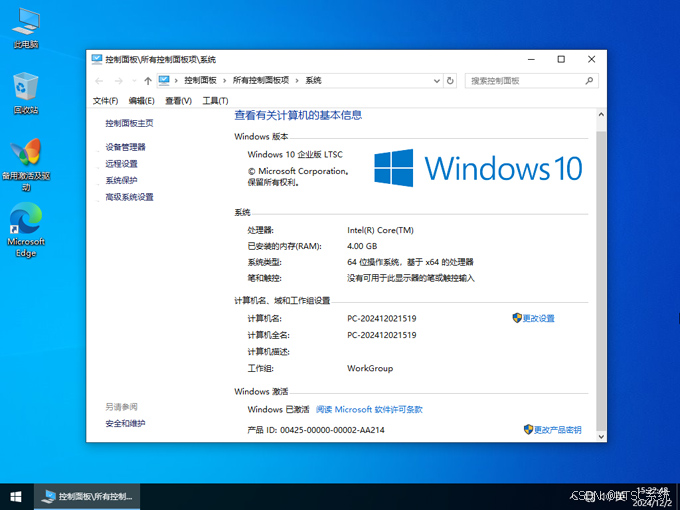The height and width of the screenshot is (510, 680).
Task: Click the taskbar clock and date
Action: [654, 497]
